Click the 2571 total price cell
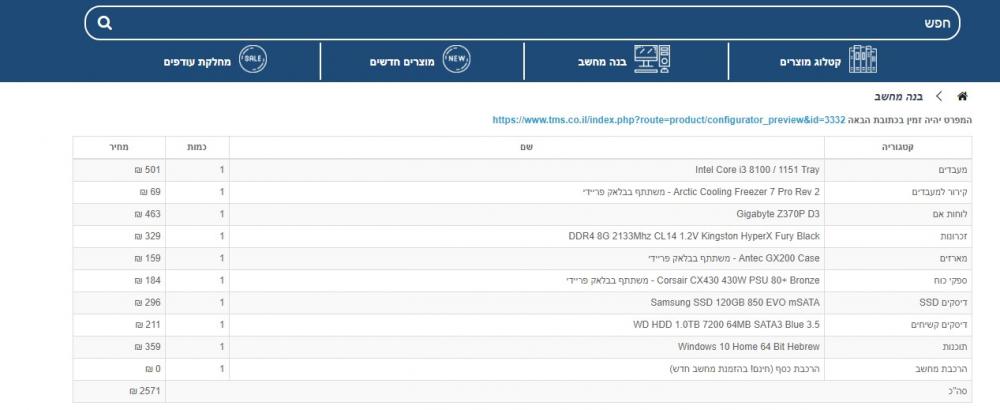This screenshot has width=1000, height=410. point(119,392)
